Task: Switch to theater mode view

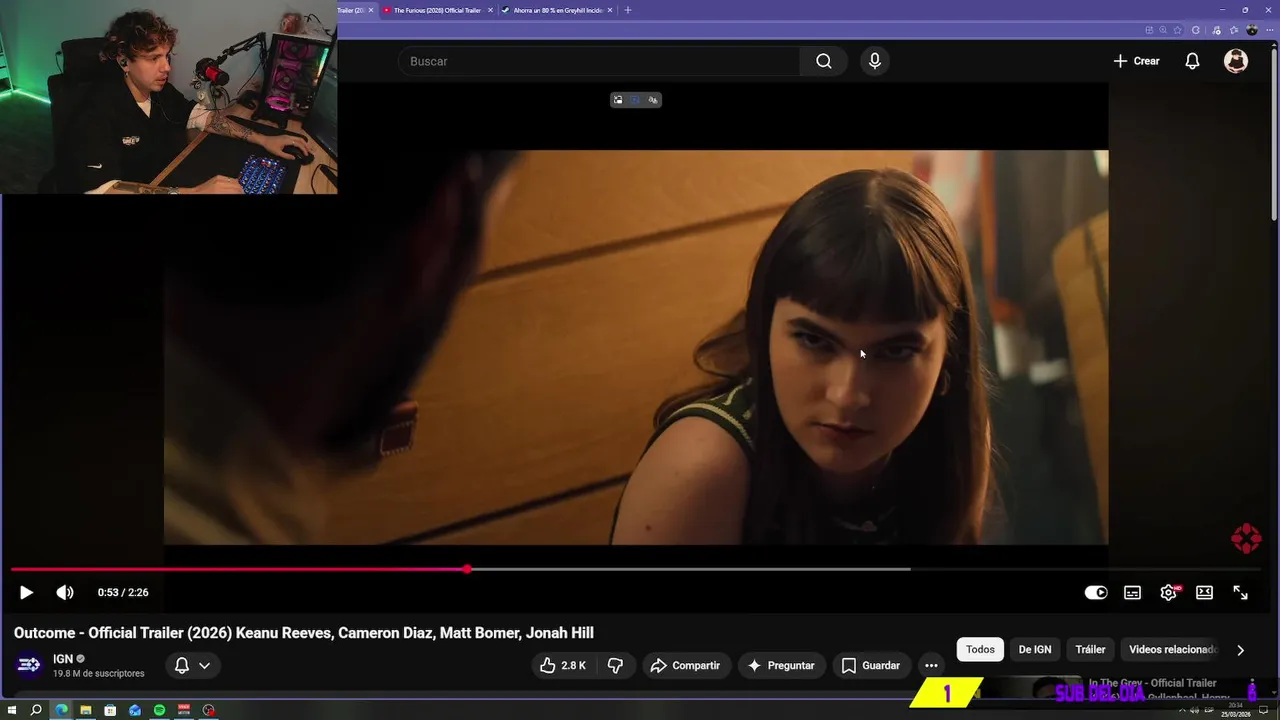Action: [1204, 592]
